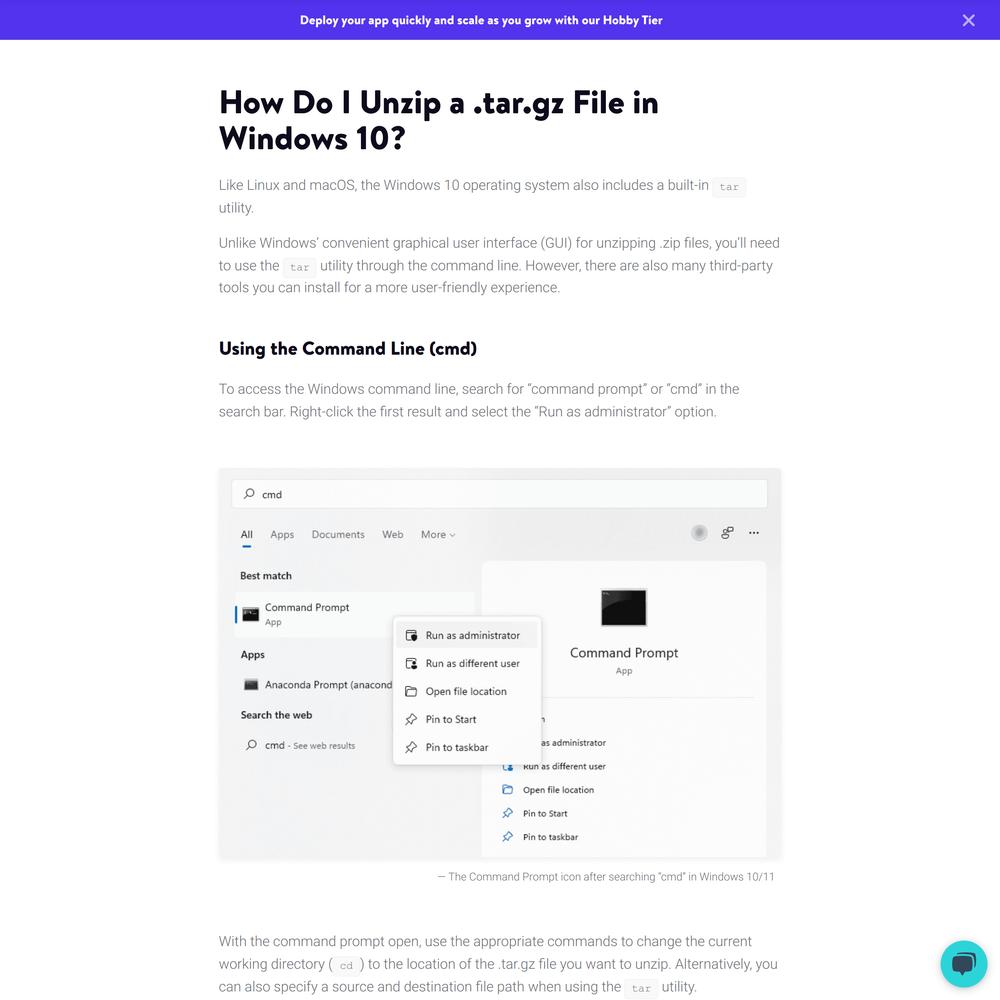
Task: Click the cmd search input field
Action: 499,494
